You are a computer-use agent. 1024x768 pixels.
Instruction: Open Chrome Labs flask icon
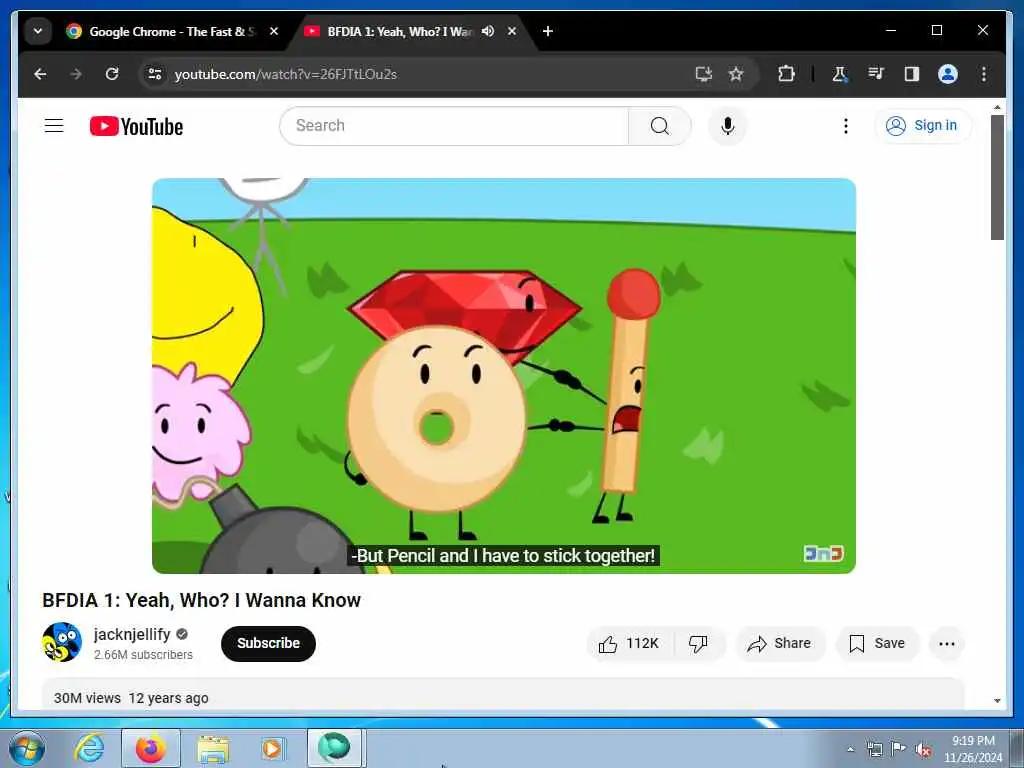(x=839, y=74)
